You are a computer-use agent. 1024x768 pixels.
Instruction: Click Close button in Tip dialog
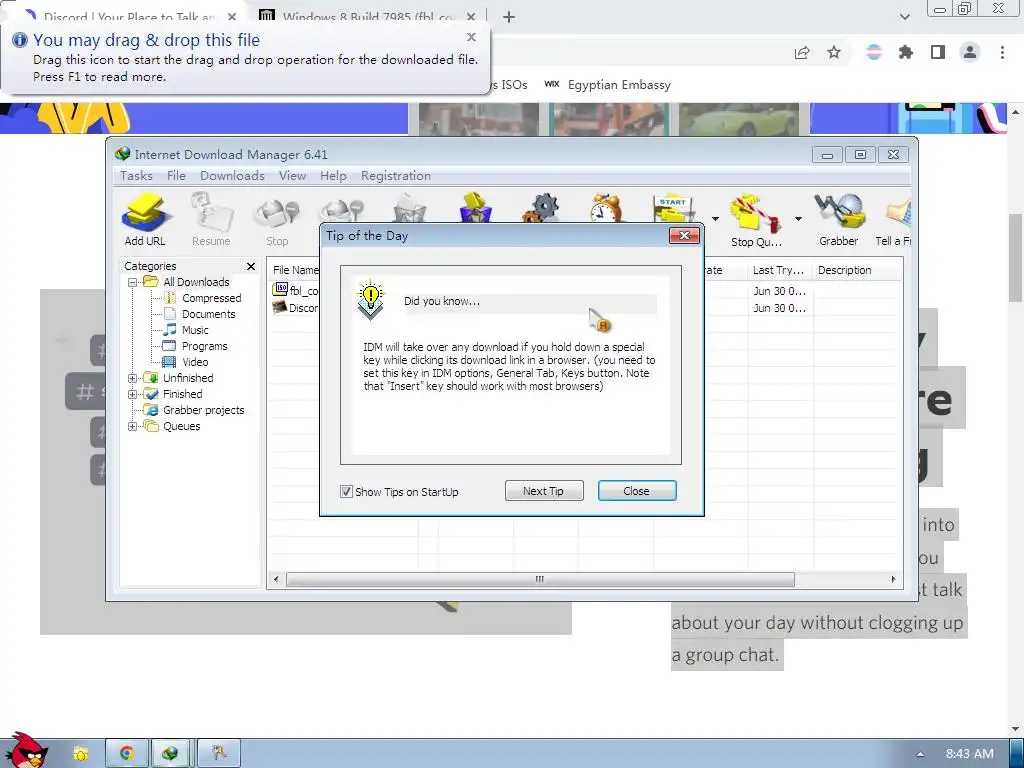pyautogui.click(x=637, y=491)
